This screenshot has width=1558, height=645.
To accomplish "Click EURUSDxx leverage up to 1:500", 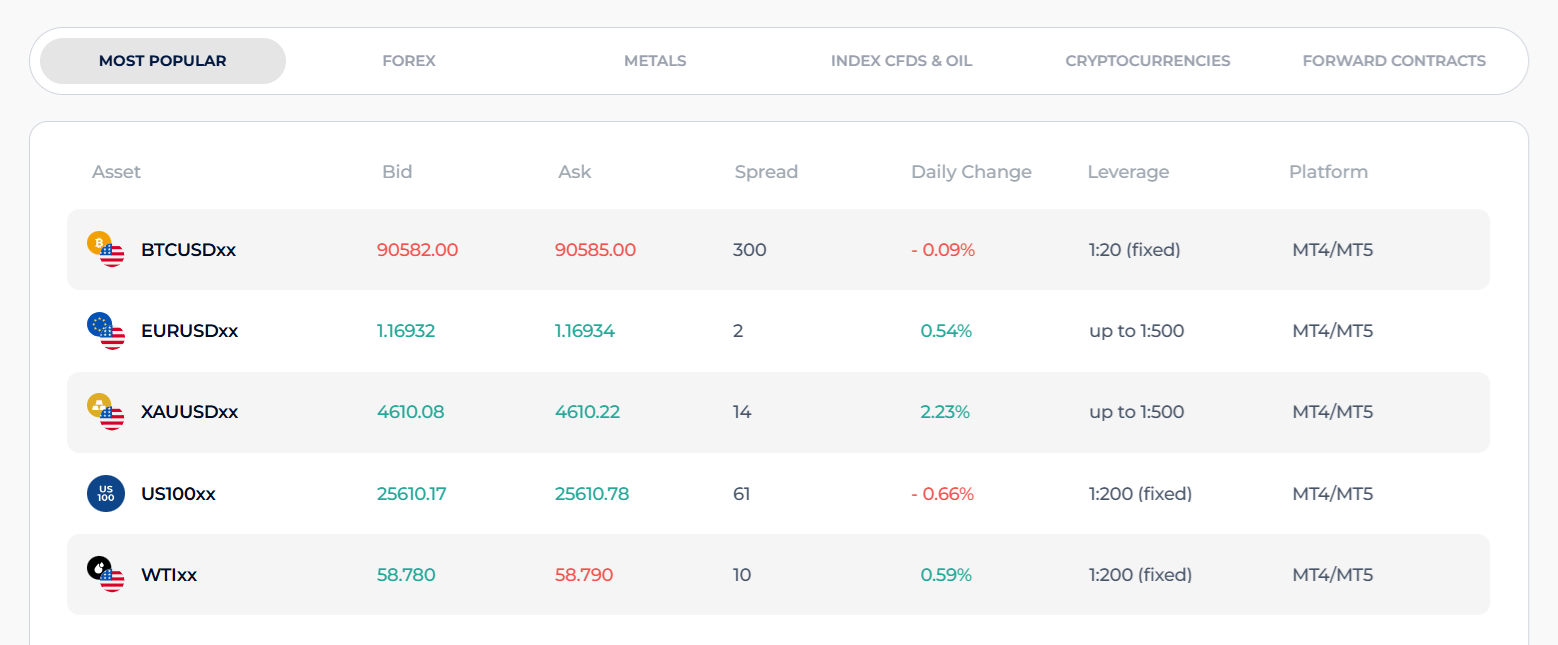I will pos(1137,331).
